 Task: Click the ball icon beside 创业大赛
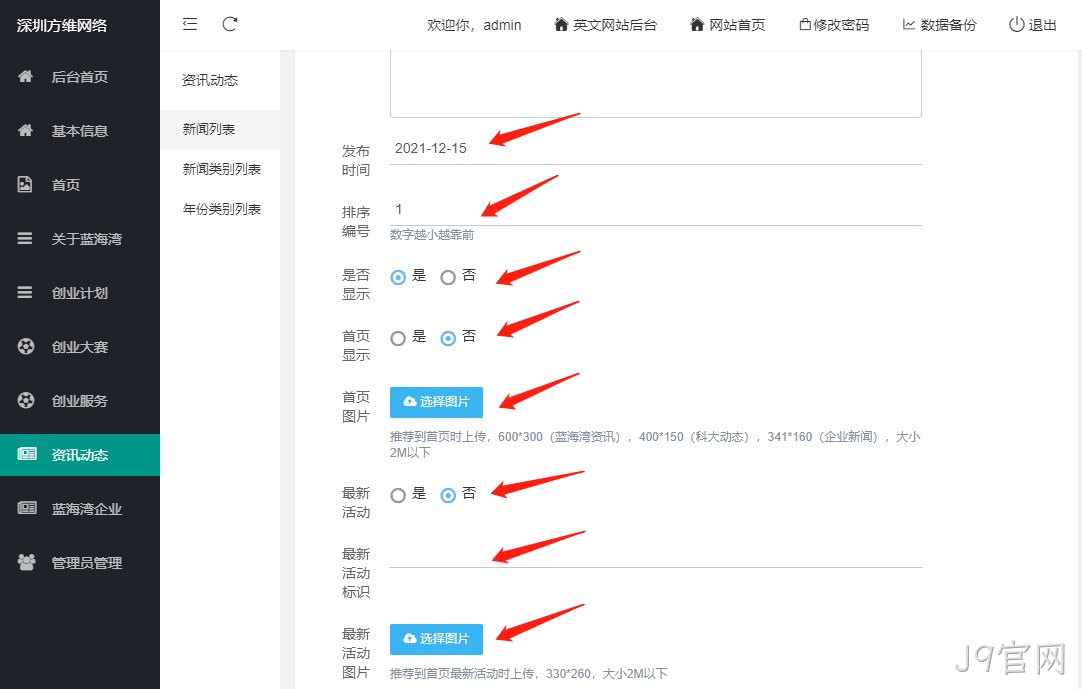26,346
